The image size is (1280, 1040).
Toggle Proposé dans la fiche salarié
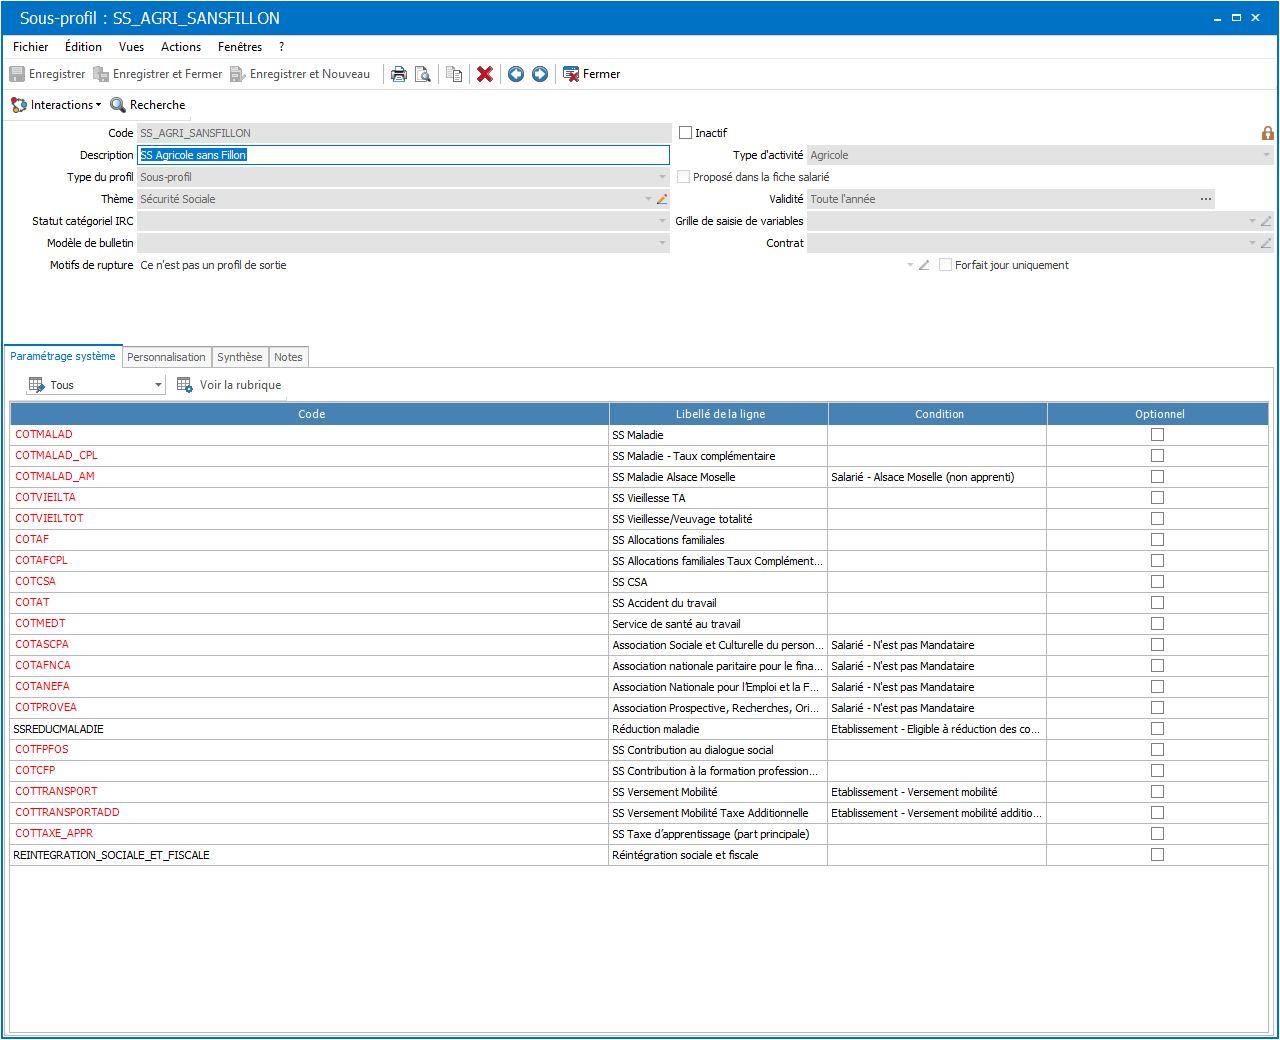pyautogui.click(x=683, y=177)
